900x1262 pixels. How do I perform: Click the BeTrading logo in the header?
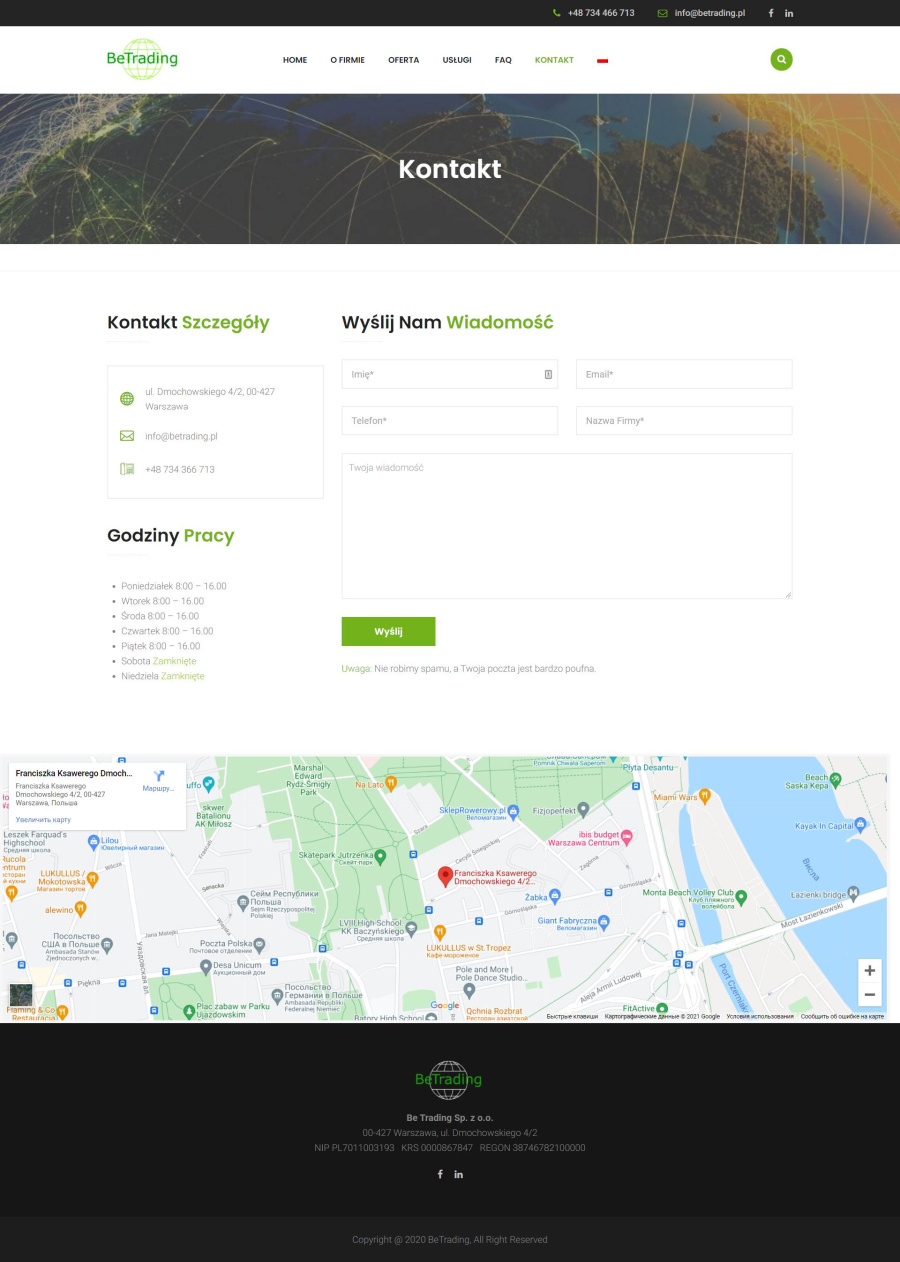click(142, 59)
